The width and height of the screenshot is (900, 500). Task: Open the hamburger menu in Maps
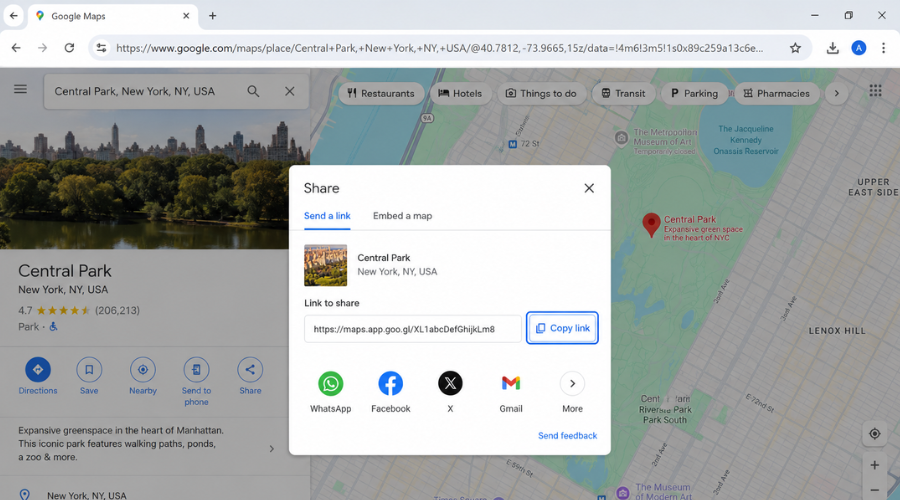coord(21,89)
